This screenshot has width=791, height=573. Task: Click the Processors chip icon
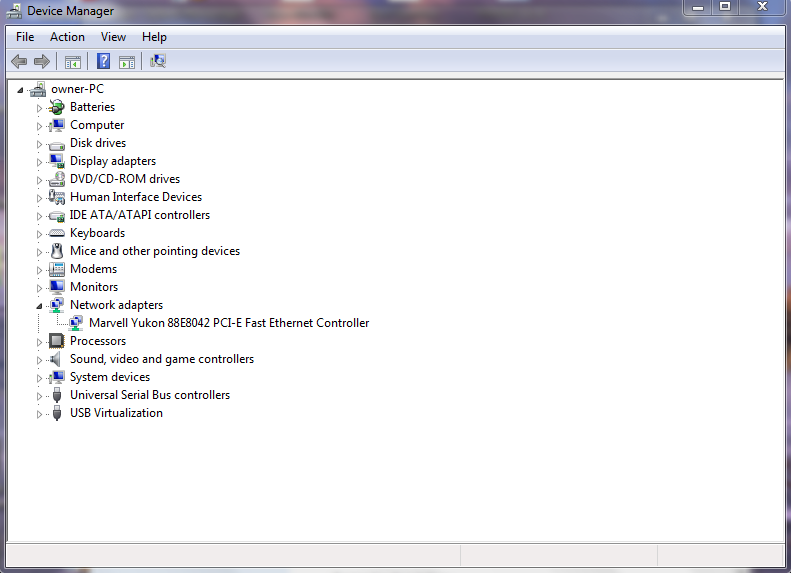56,341
